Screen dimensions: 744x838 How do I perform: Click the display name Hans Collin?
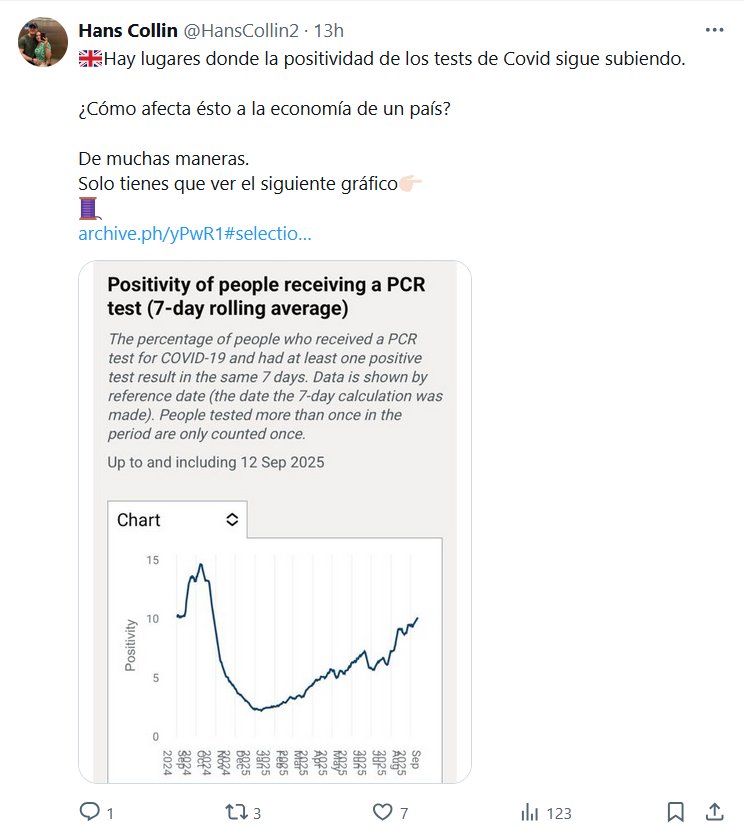tap(127, 30)
